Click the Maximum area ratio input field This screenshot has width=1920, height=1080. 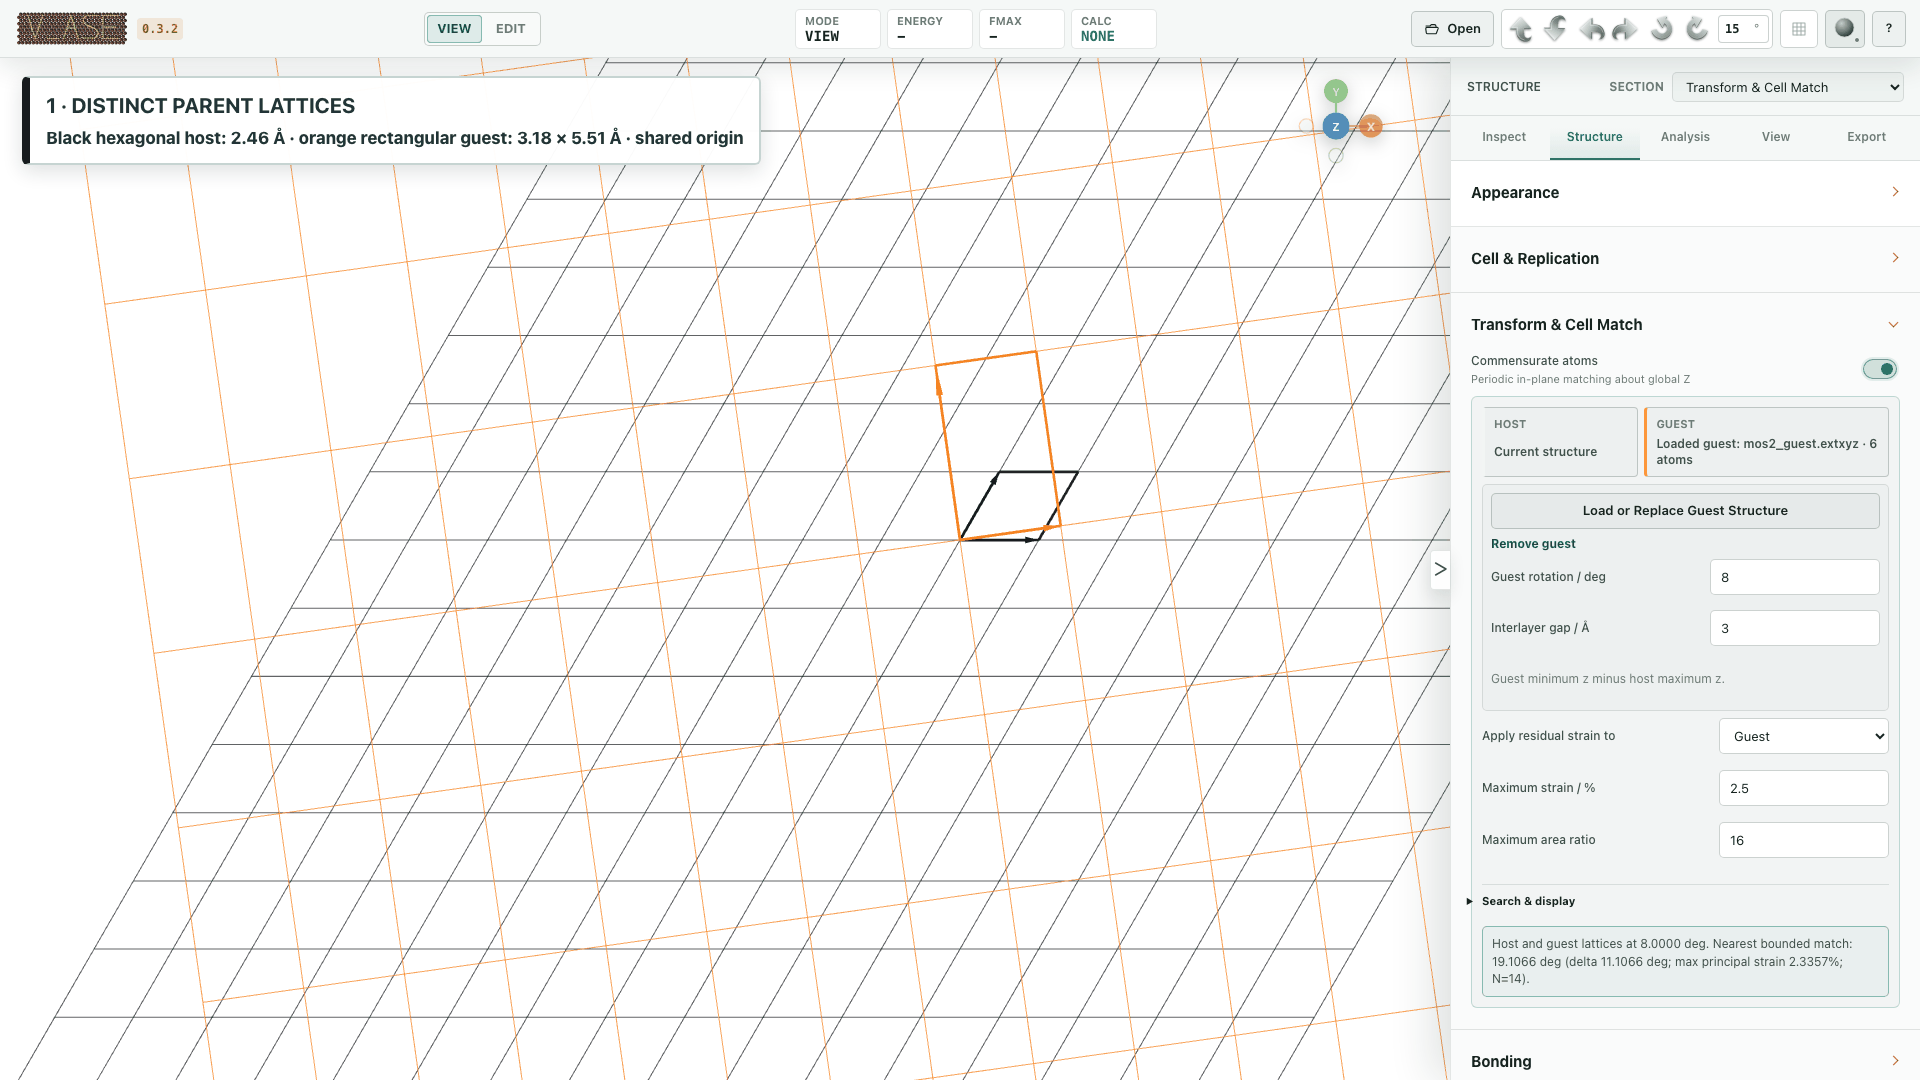click(1804, 840)
